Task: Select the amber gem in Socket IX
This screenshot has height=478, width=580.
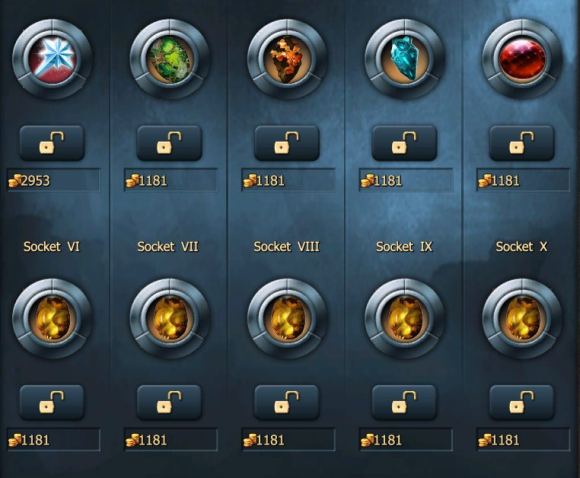Action: click(x=404, y=319)
